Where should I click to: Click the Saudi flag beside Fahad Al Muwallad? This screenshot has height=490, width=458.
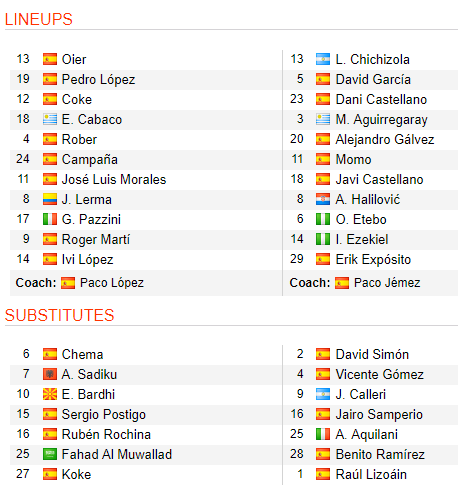click(50, 454)
